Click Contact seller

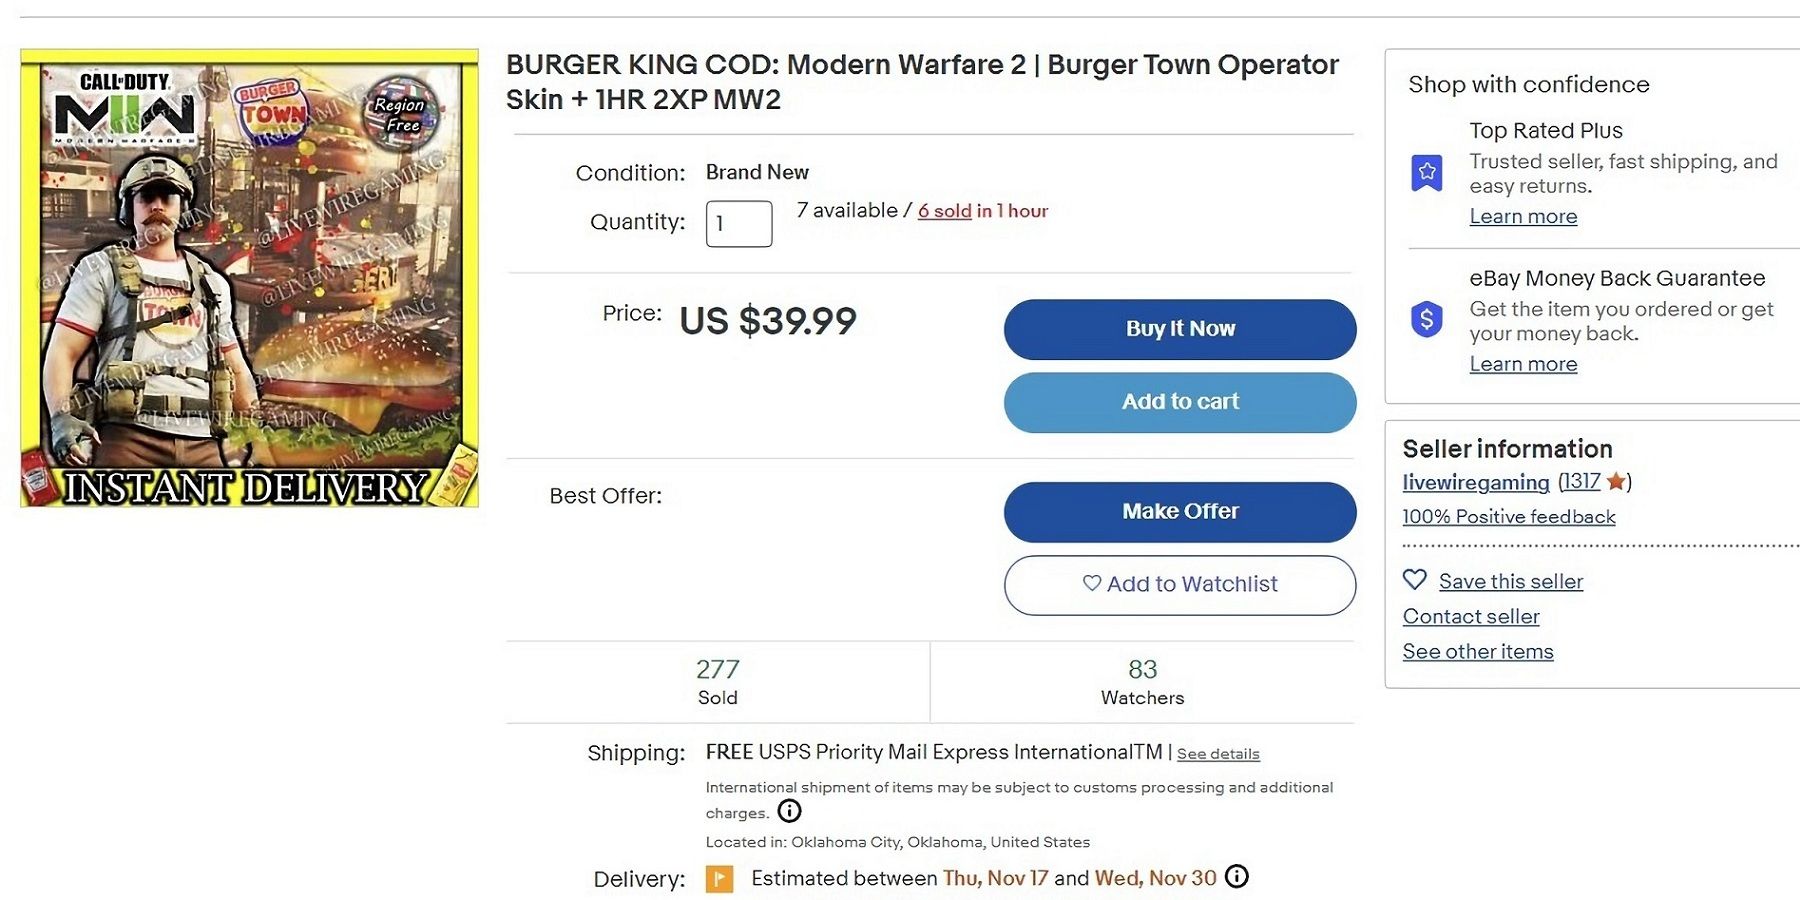click(x=1470, y=617)
